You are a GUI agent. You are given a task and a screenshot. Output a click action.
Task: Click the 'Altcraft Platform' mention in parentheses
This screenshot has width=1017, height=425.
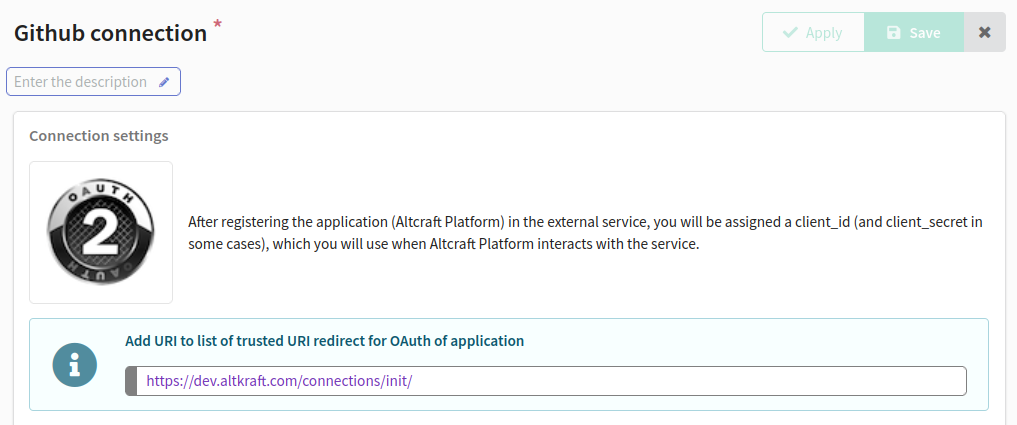[449, 223]
